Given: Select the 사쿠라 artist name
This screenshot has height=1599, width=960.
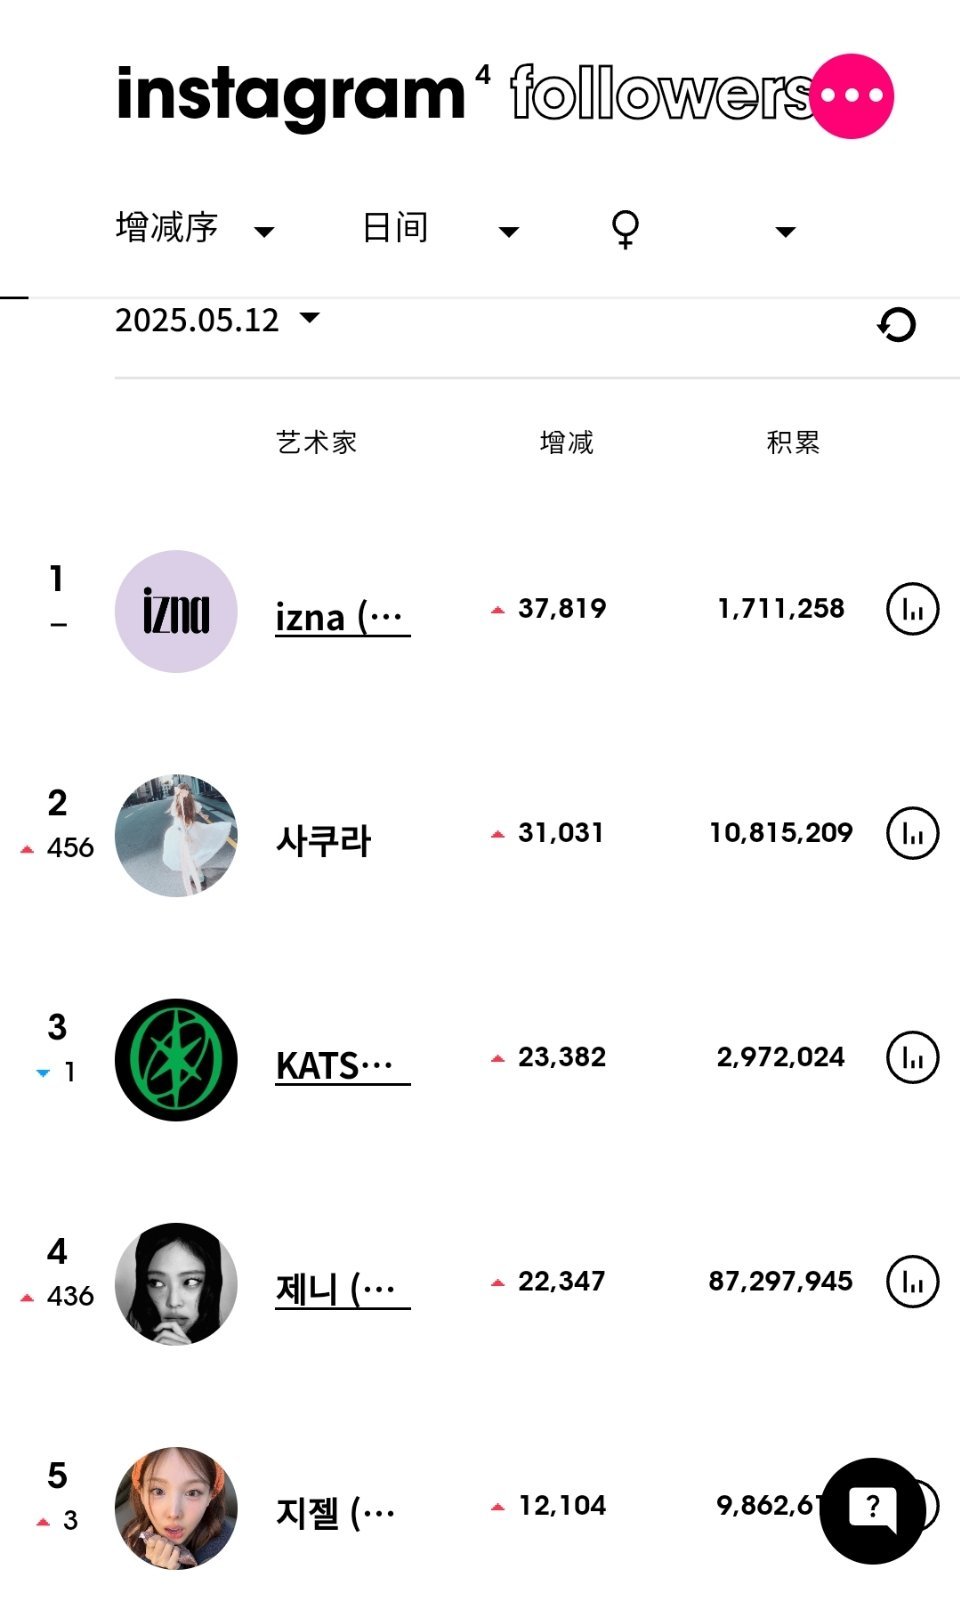Looking at the screenshot, I should (x=323, y=841).
